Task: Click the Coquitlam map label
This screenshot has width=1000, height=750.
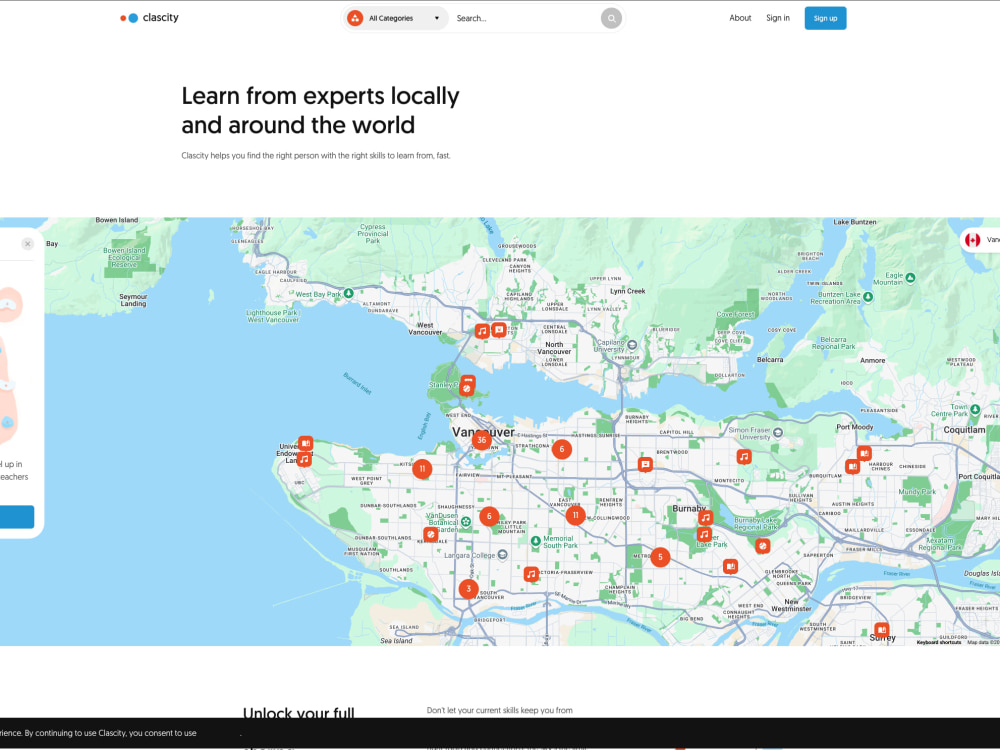Action: coord(964,430)
